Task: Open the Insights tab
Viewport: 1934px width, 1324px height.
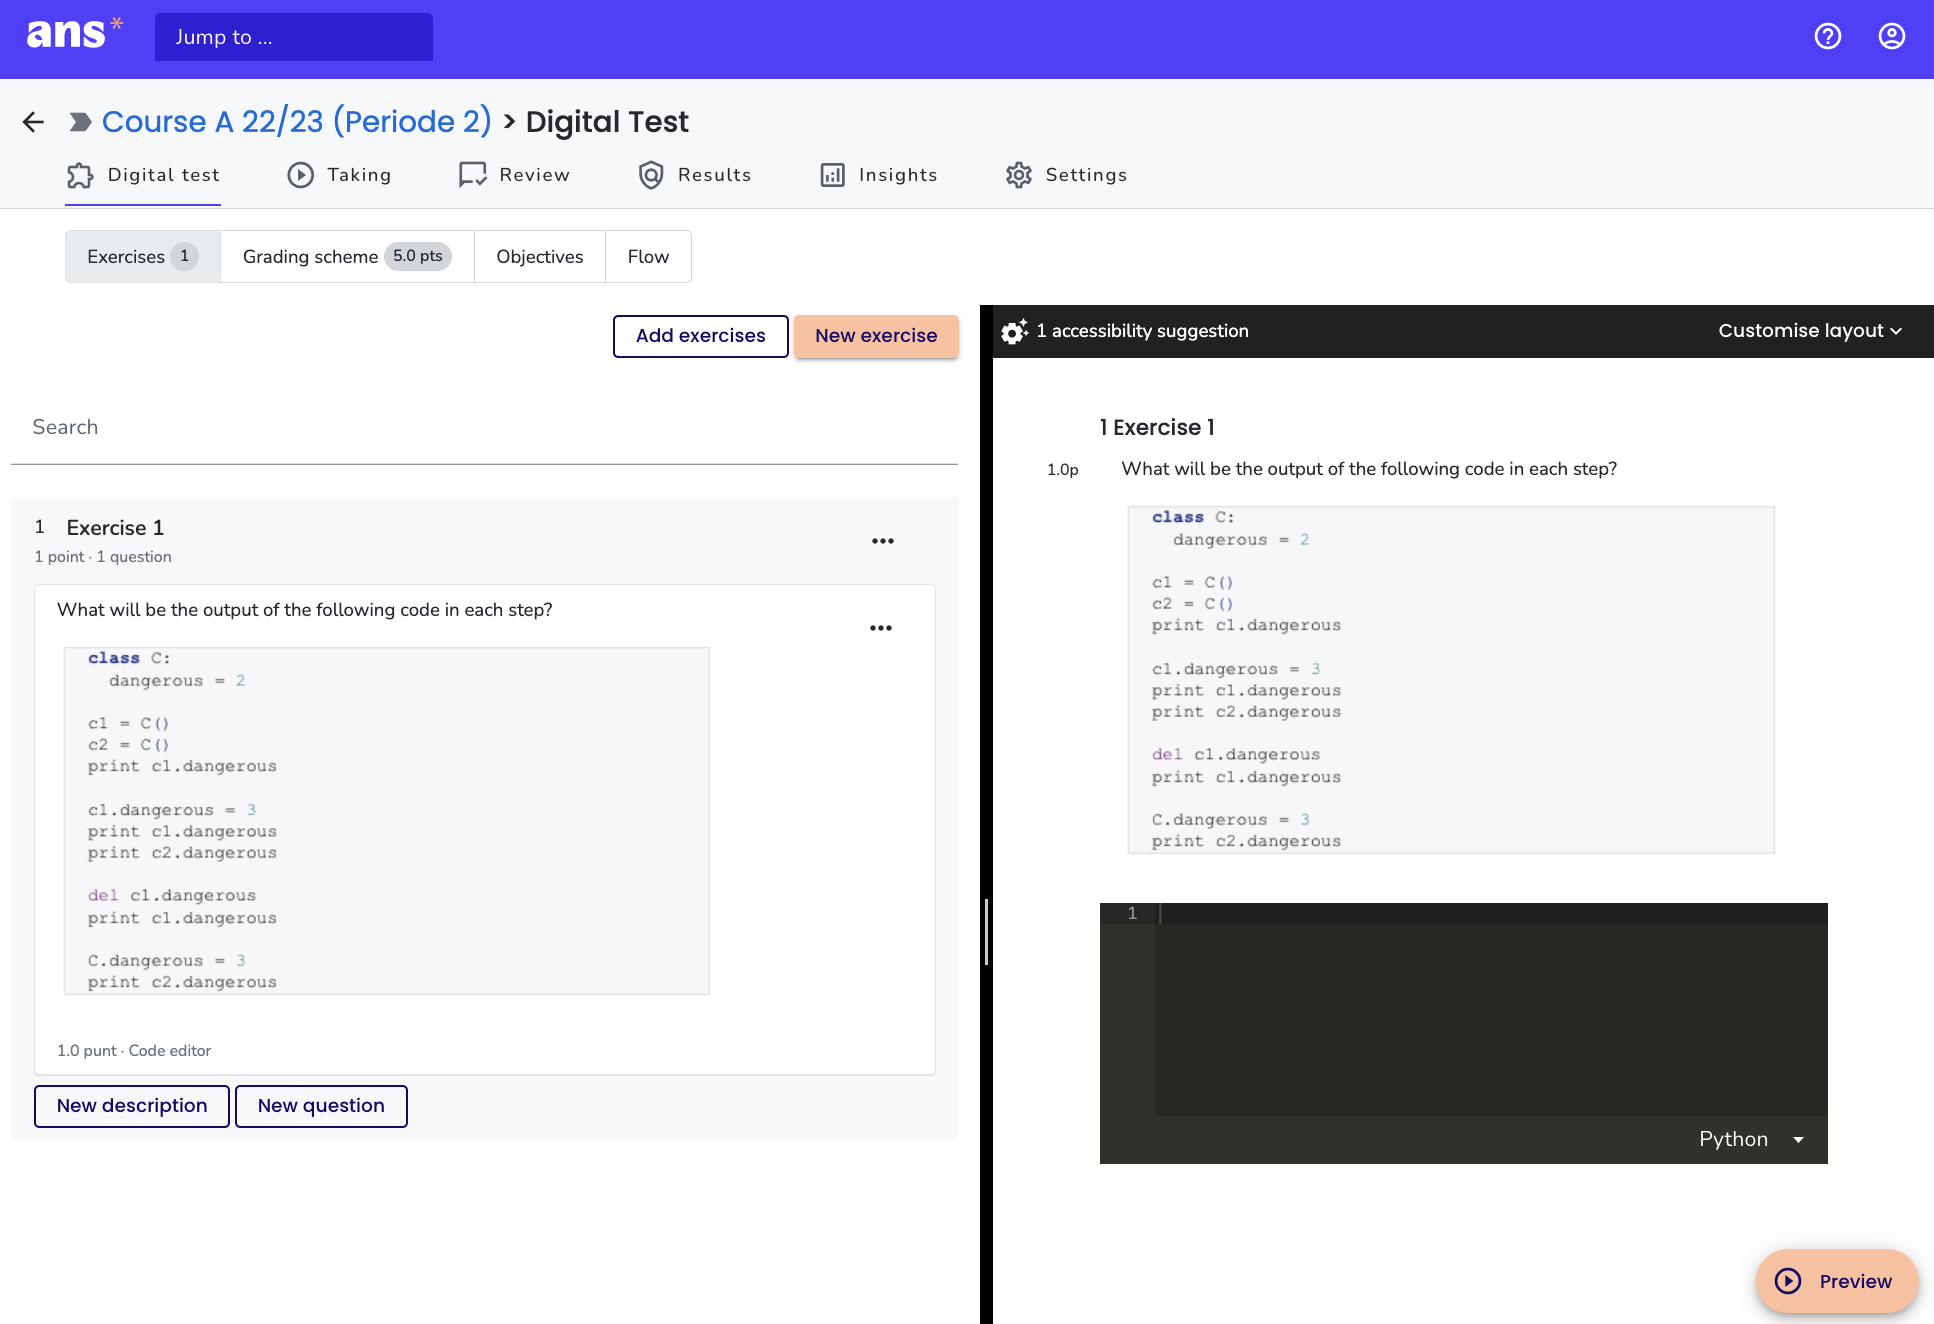Action: (879, 175)
